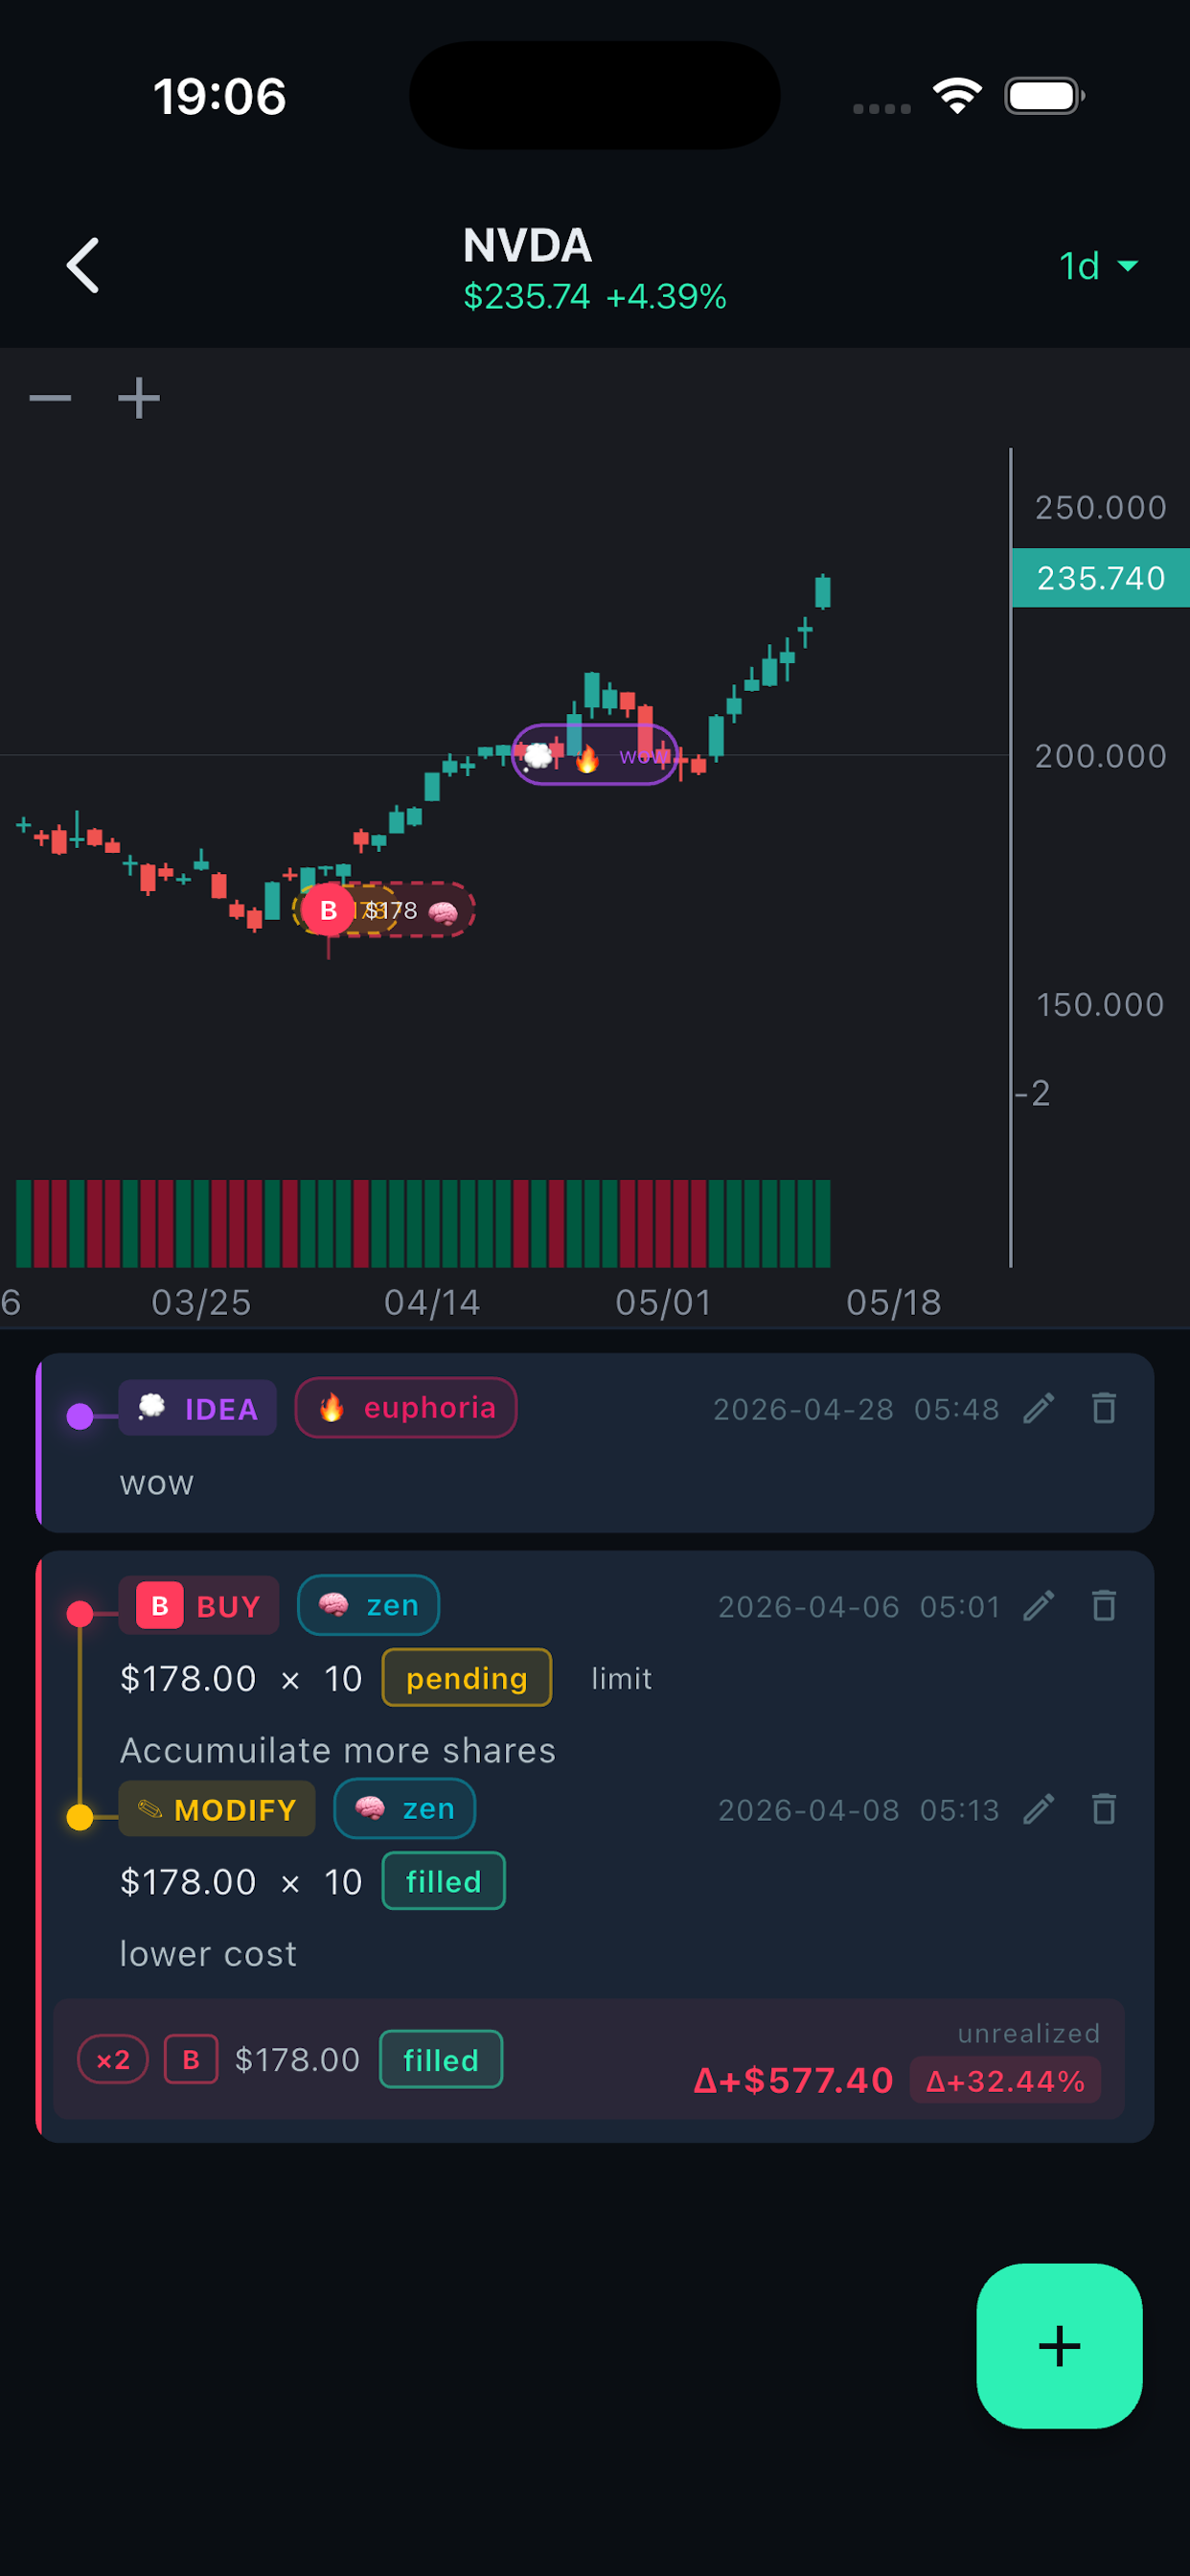
Task: Tap the IDEA tag badge
Action: tap(197, 1408)
